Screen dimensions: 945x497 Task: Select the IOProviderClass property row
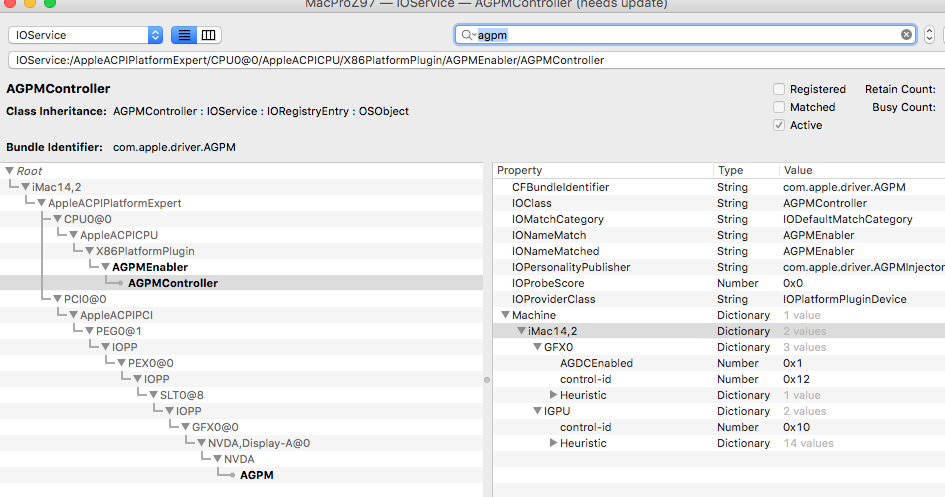[719, 299]
